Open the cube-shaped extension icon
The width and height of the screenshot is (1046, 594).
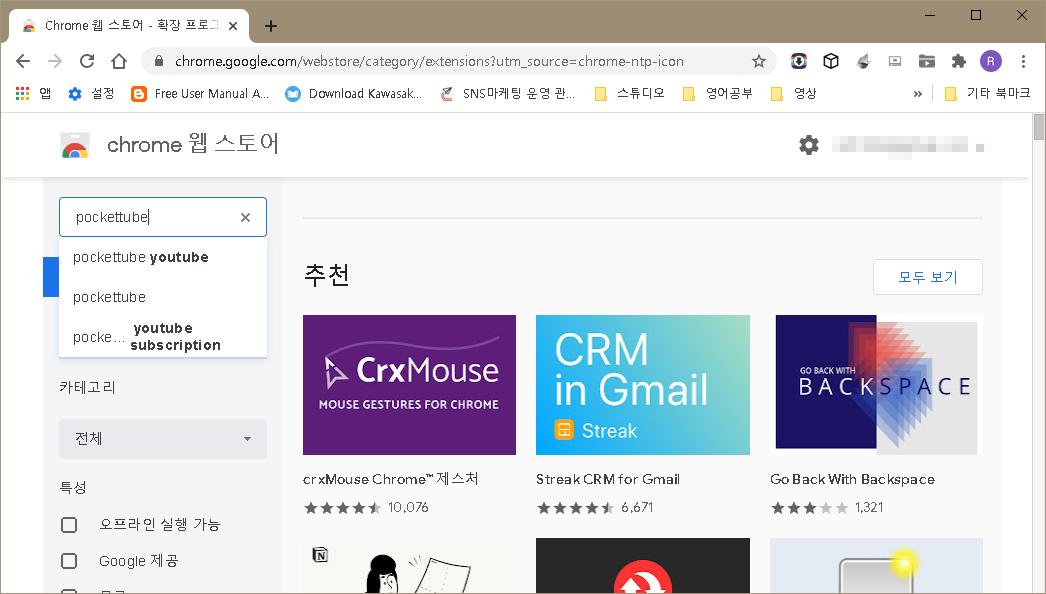coord(831,61)
